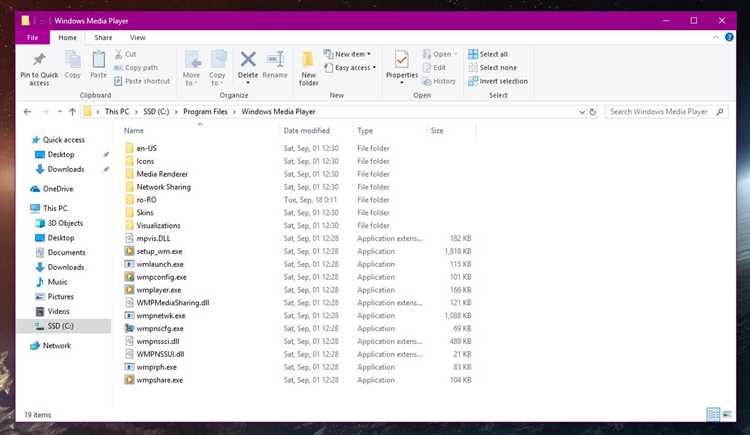Open Network in the navigation pane
Viewport: 750px width, 435px height.
pyautogui.click(x=57, y=346)
